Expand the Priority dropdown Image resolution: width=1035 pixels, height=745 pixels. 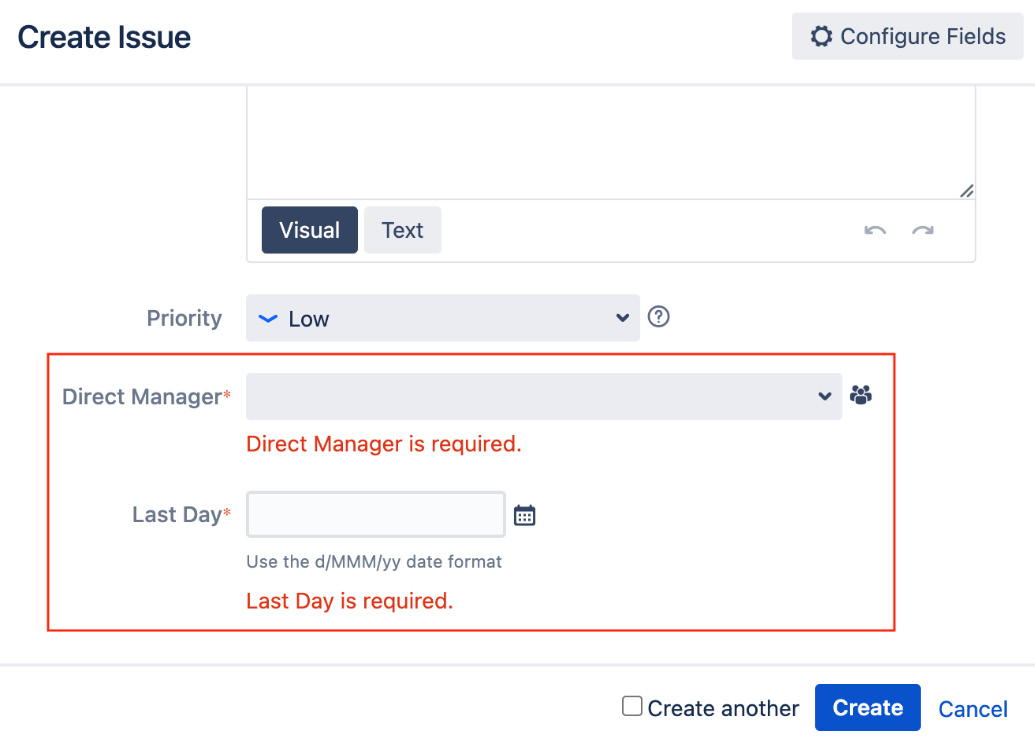point(622,318)
